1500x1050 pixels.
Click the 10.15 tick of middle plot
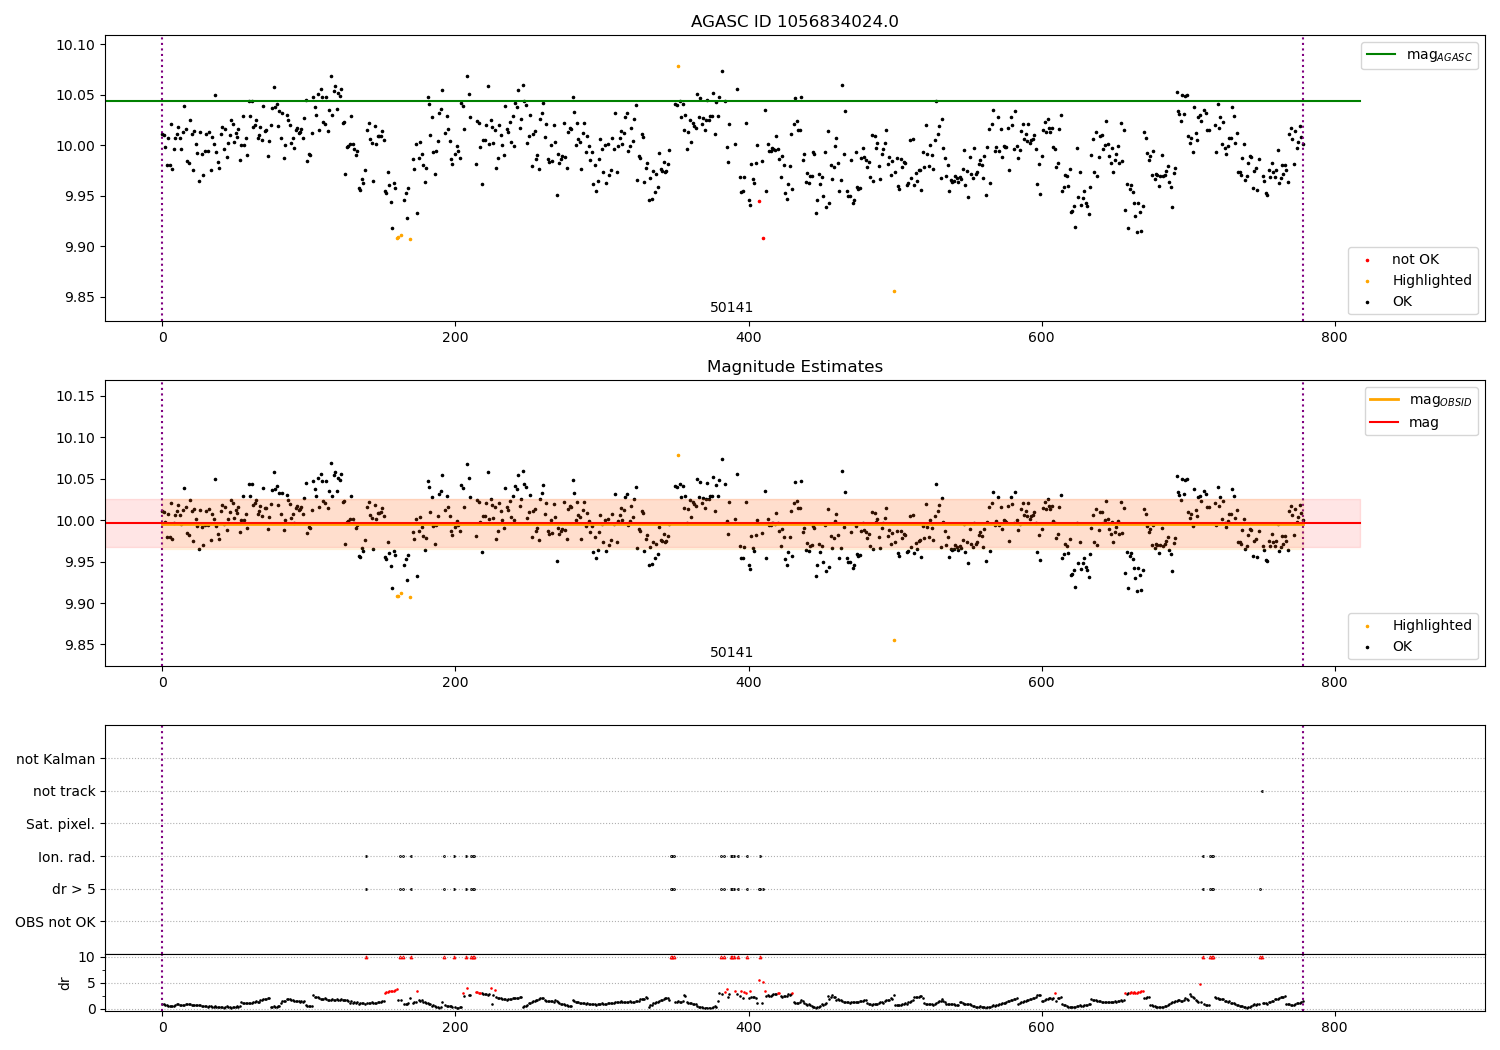point(74,397)
